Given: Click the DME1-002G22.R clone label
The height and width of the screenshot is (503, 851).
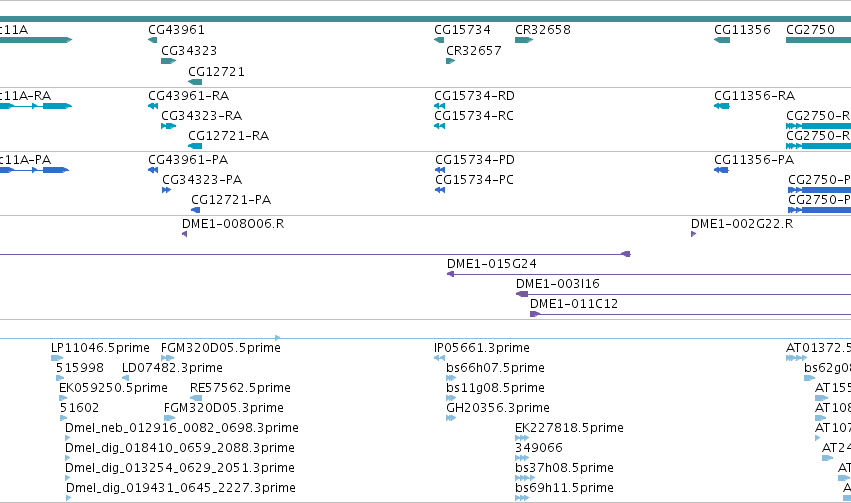Looking at the screenshot, I should pos(742,224).
